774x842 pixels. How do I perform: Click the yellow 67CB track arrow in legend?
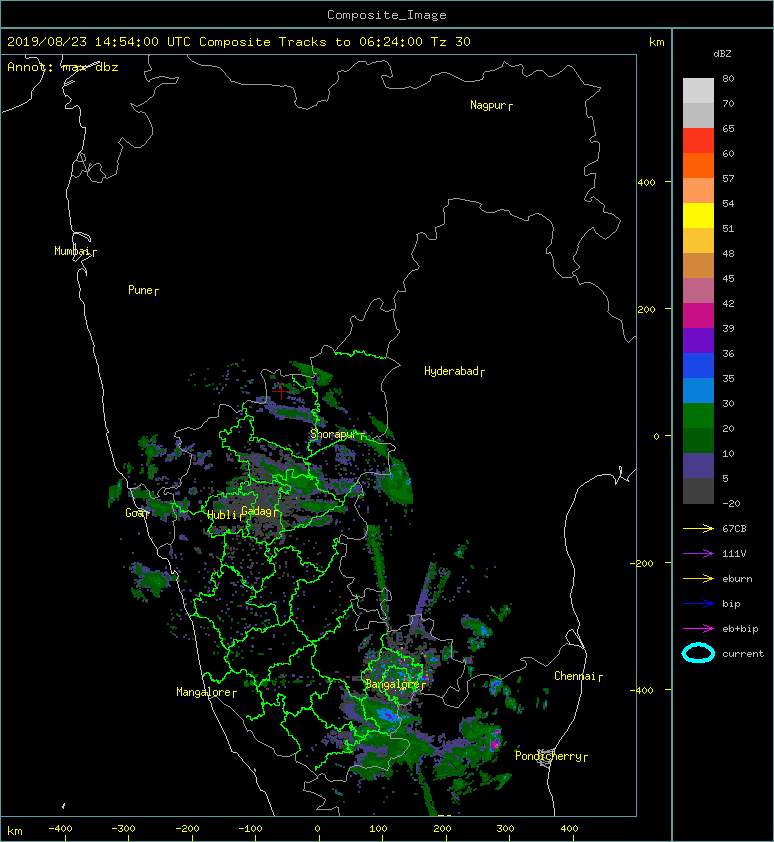pos(698,529)
